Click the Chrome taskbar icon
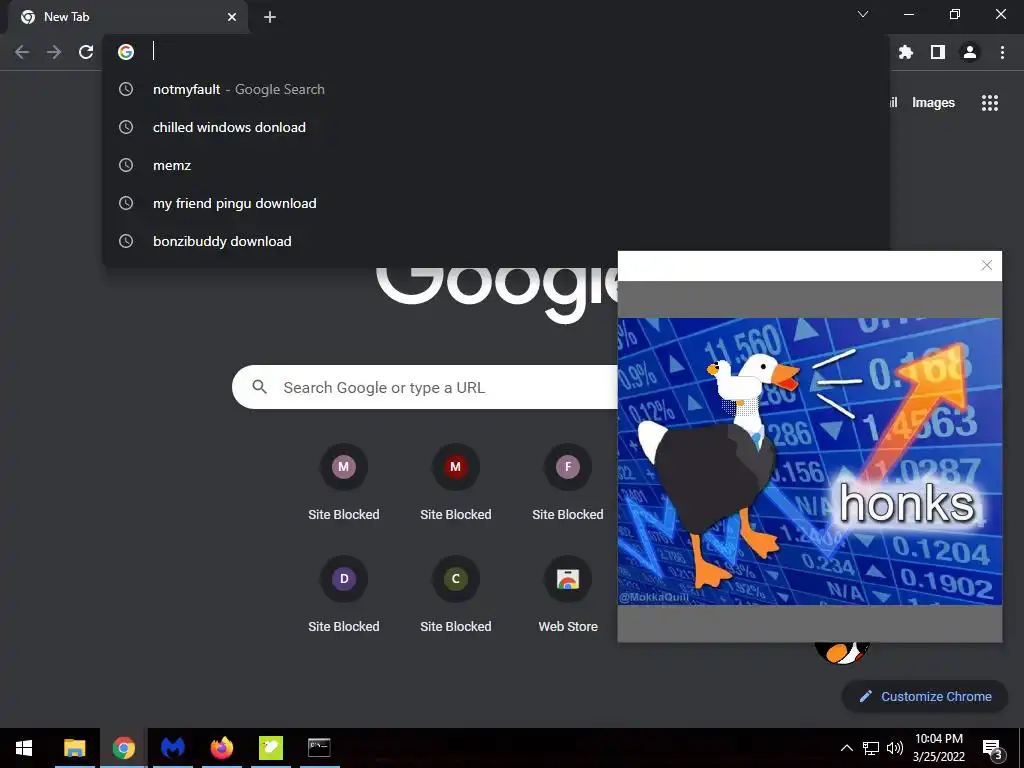Viewport: 1024px width, 768px height. [x=123, y=748]
